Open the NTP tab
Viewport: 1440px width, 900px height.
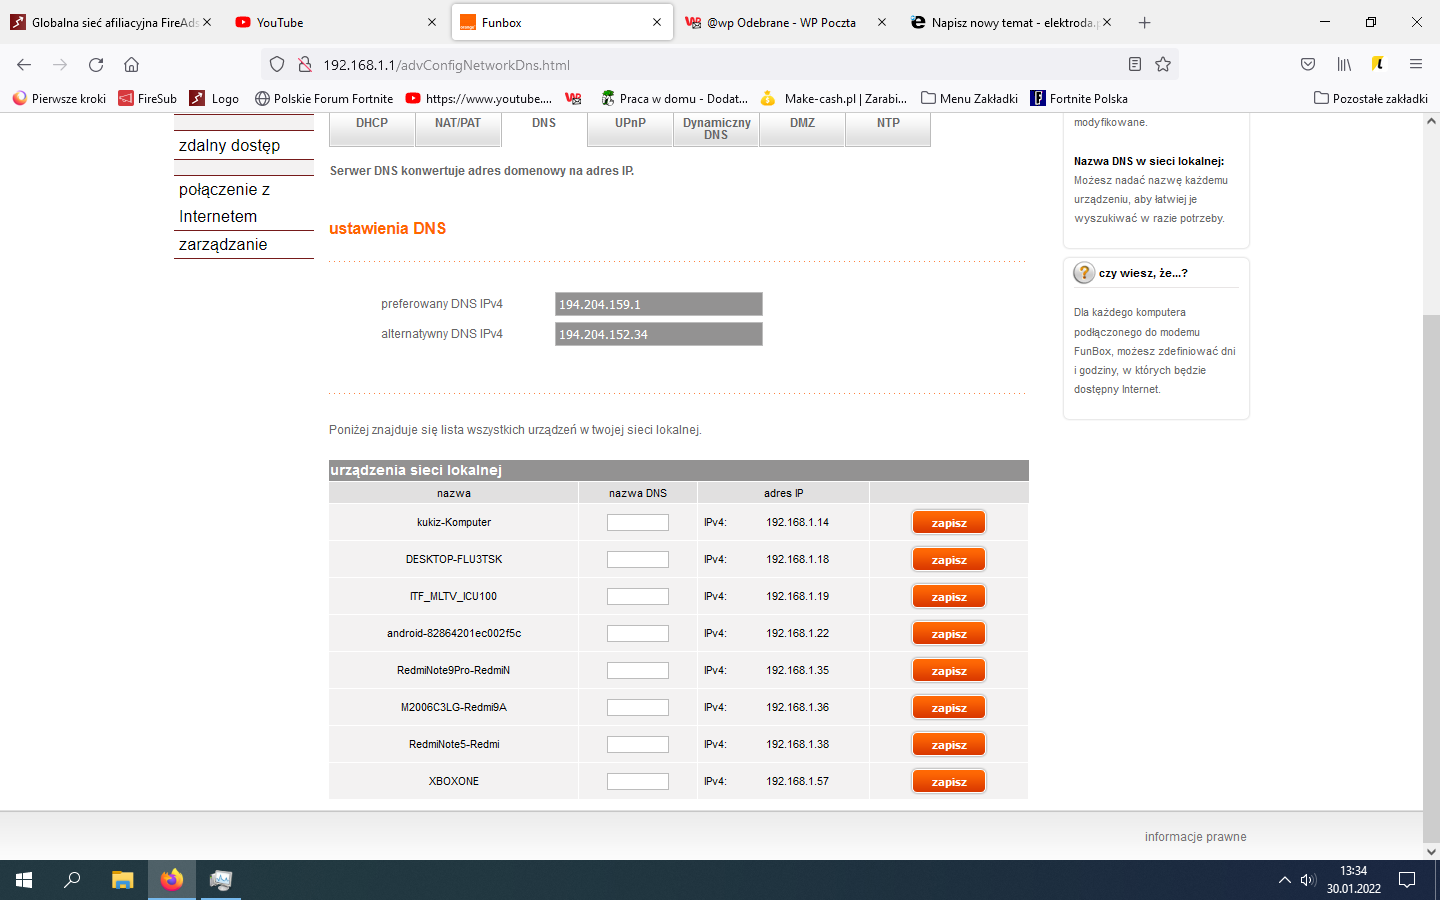point(888,129)
